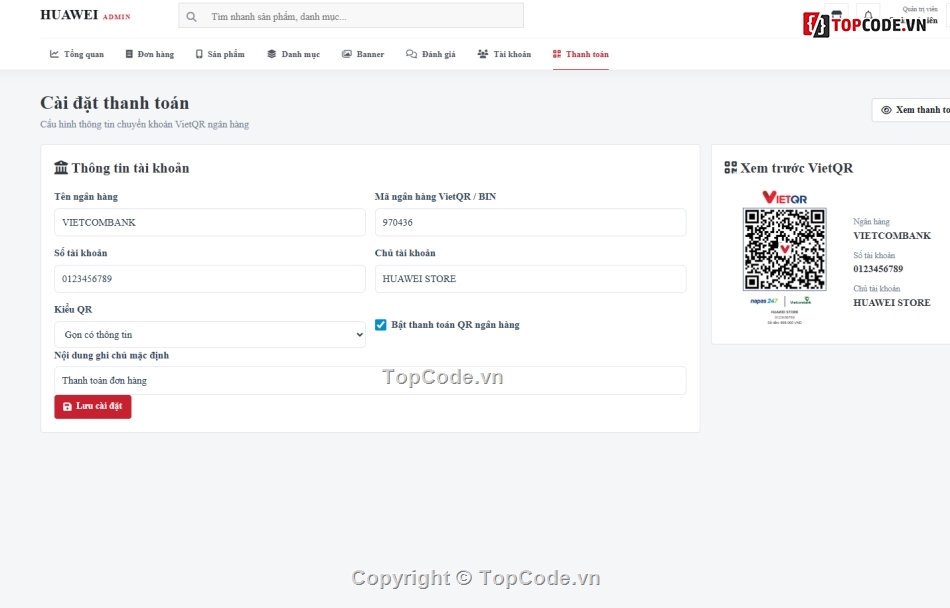
Task: Click the Lưu cài đặt save button
Action: click(x=93, y=406)
